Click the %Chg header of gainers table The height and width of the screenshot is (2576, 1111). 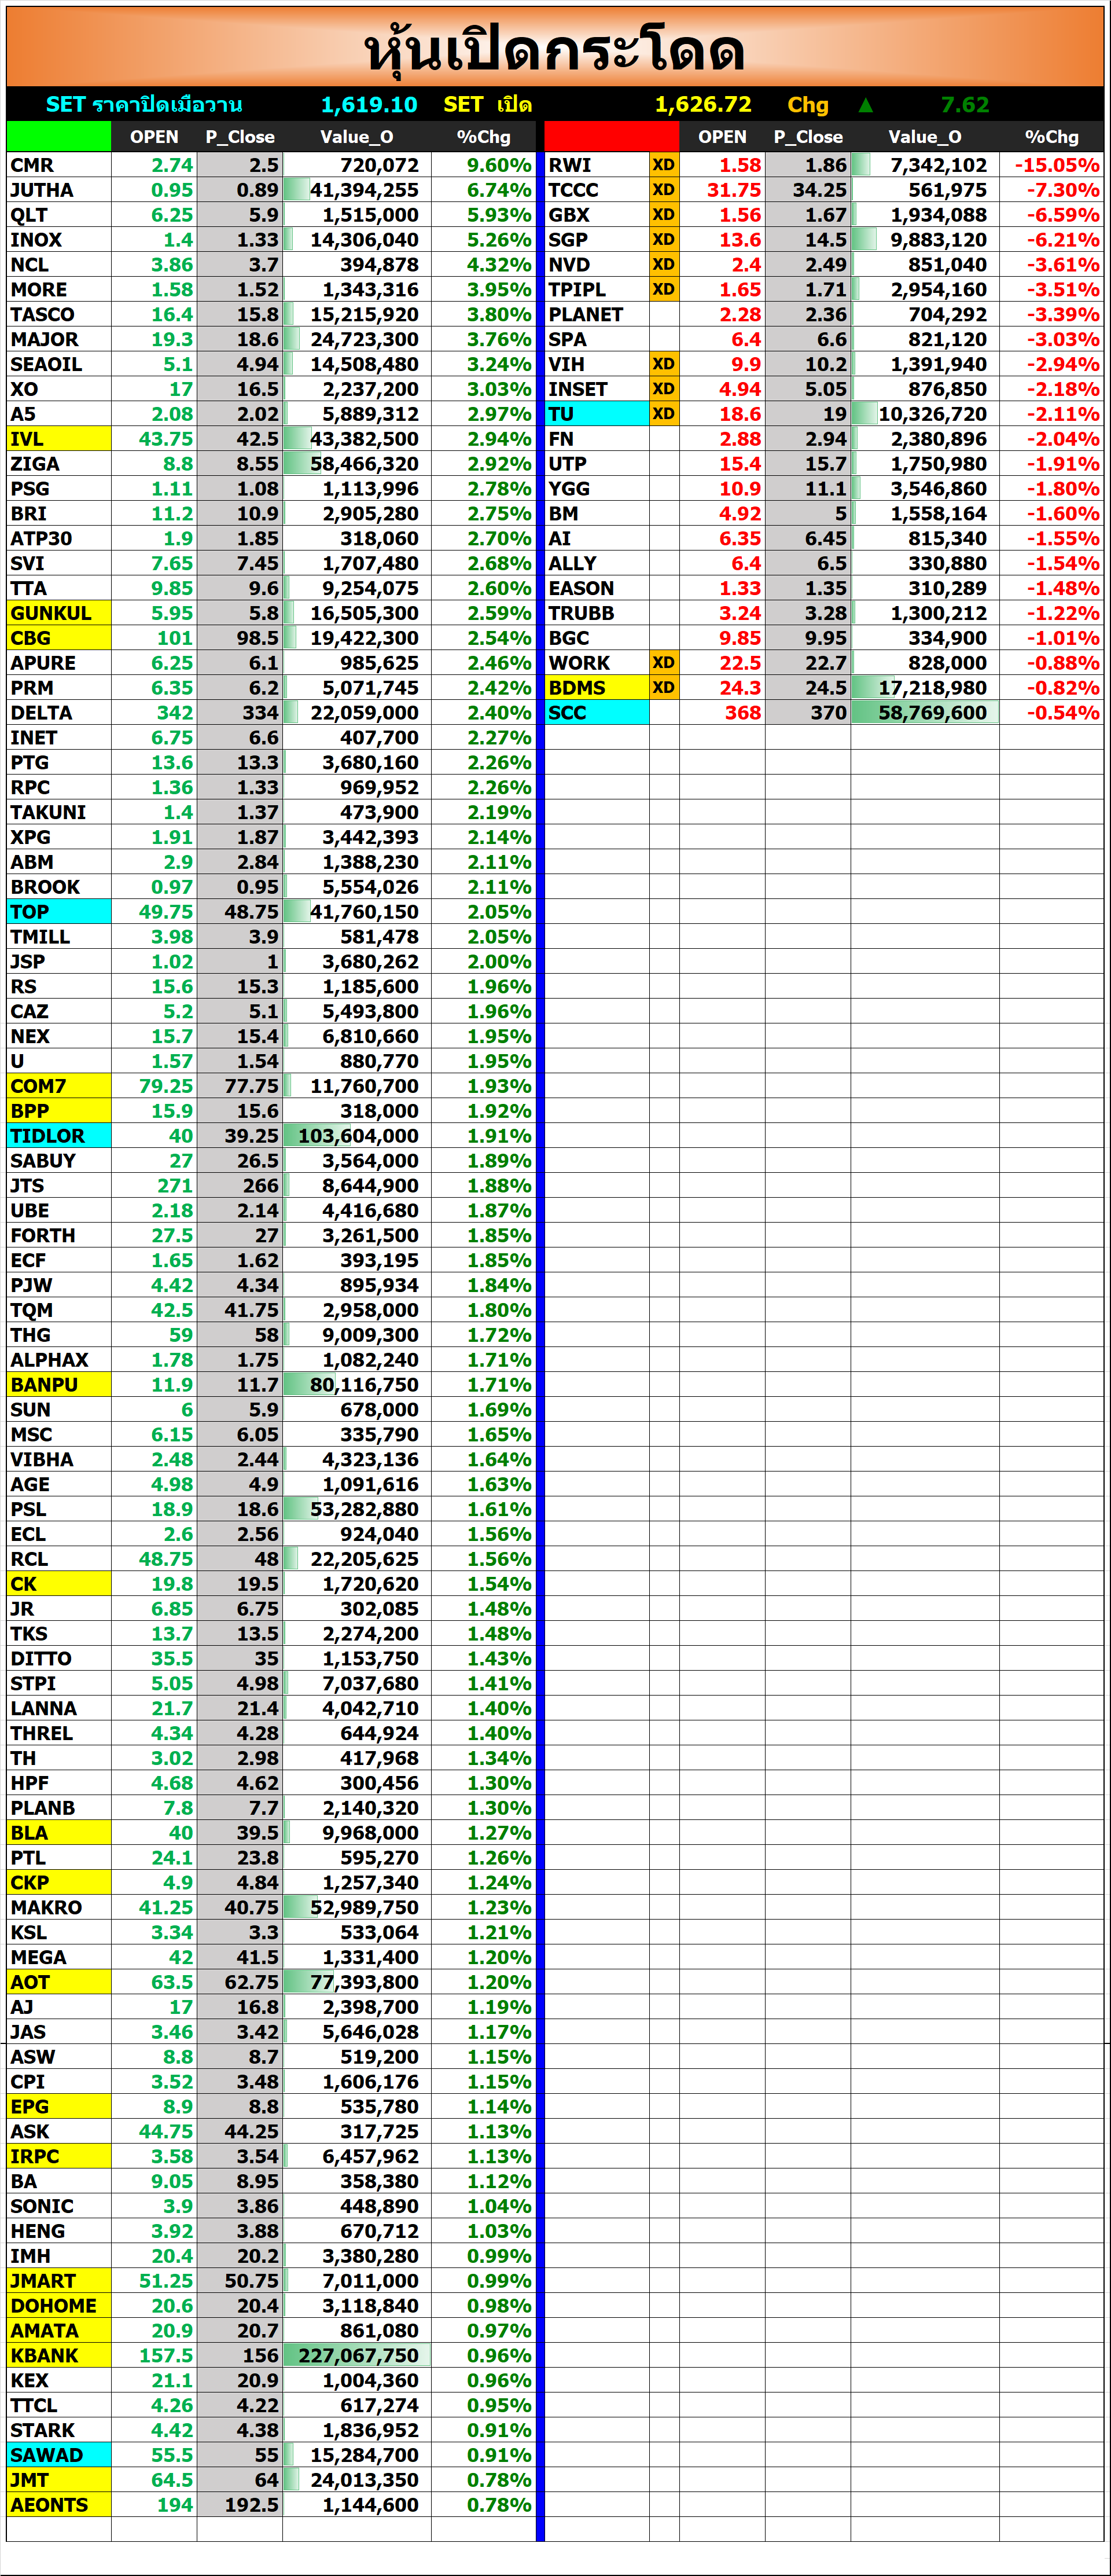coord(483,137)
